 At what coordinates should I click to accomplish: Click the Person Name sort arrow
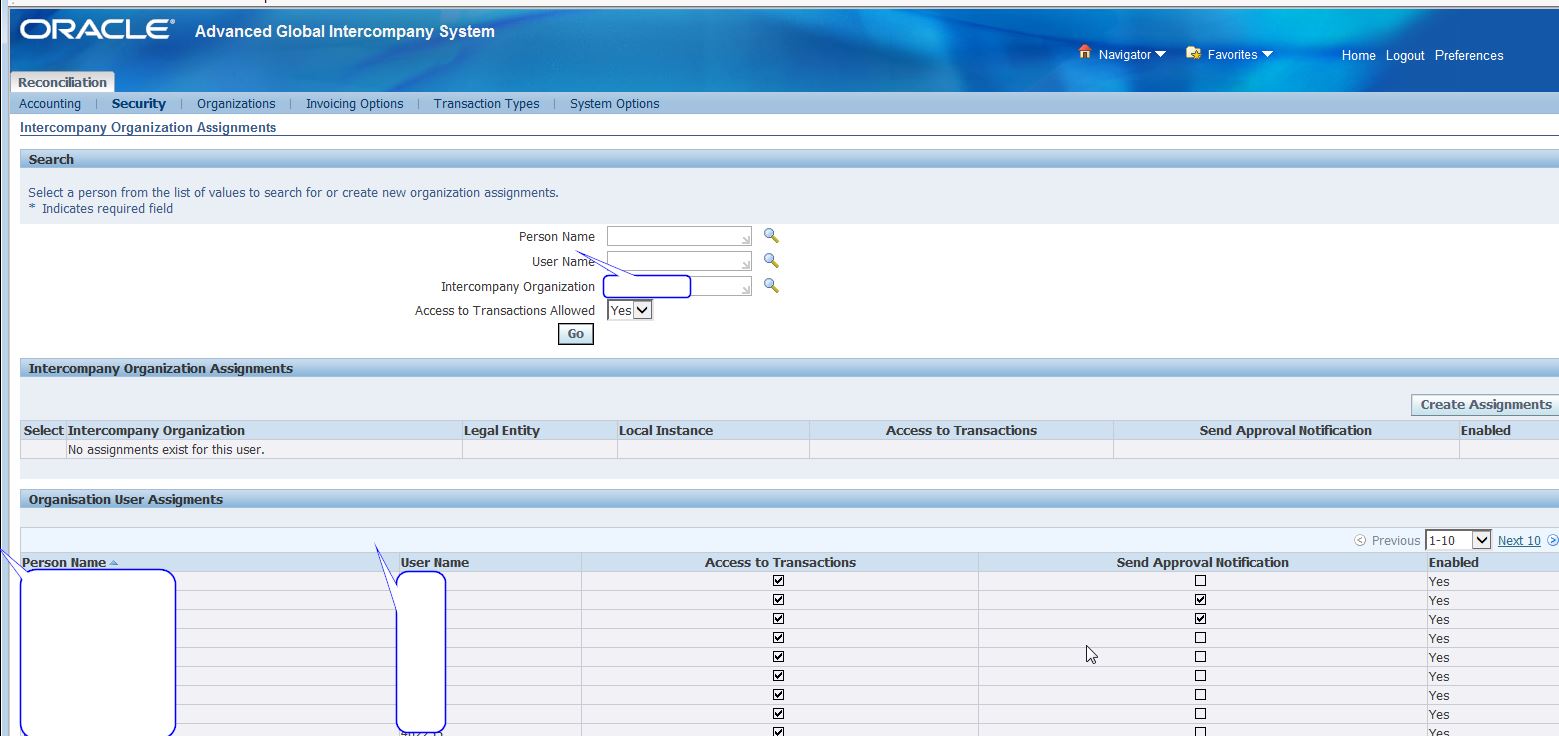[112, 562]
